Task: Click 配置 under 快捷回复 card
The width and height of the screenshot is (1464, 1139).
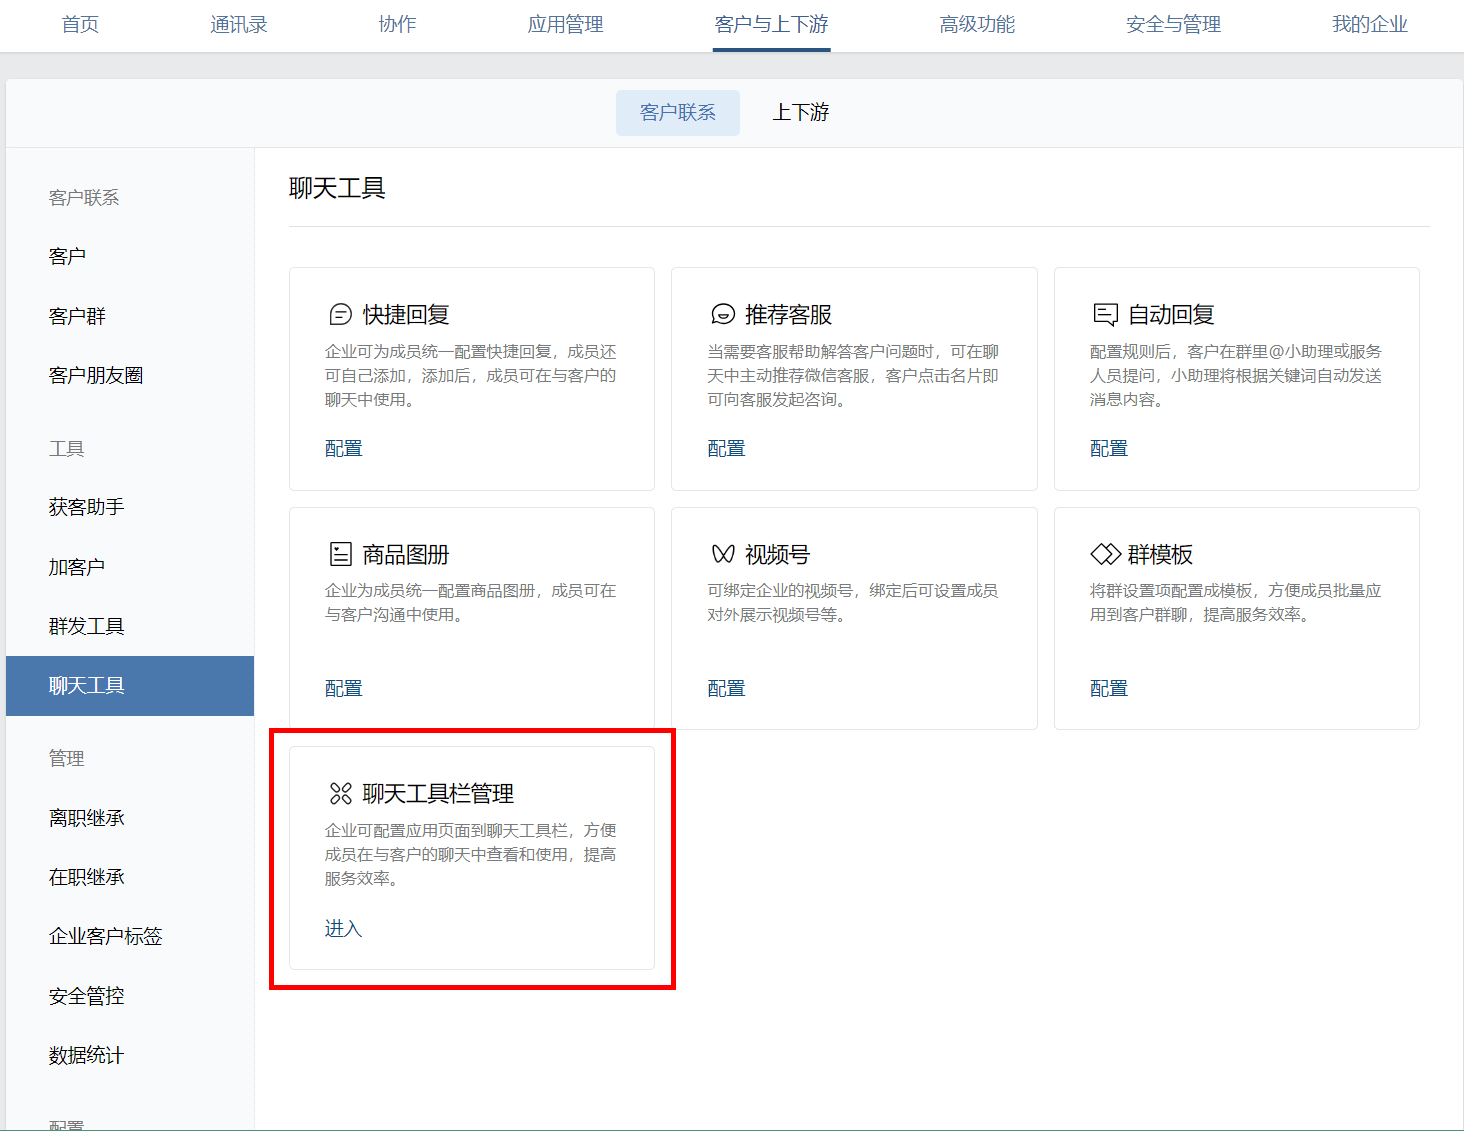Action: pos(343,449)
